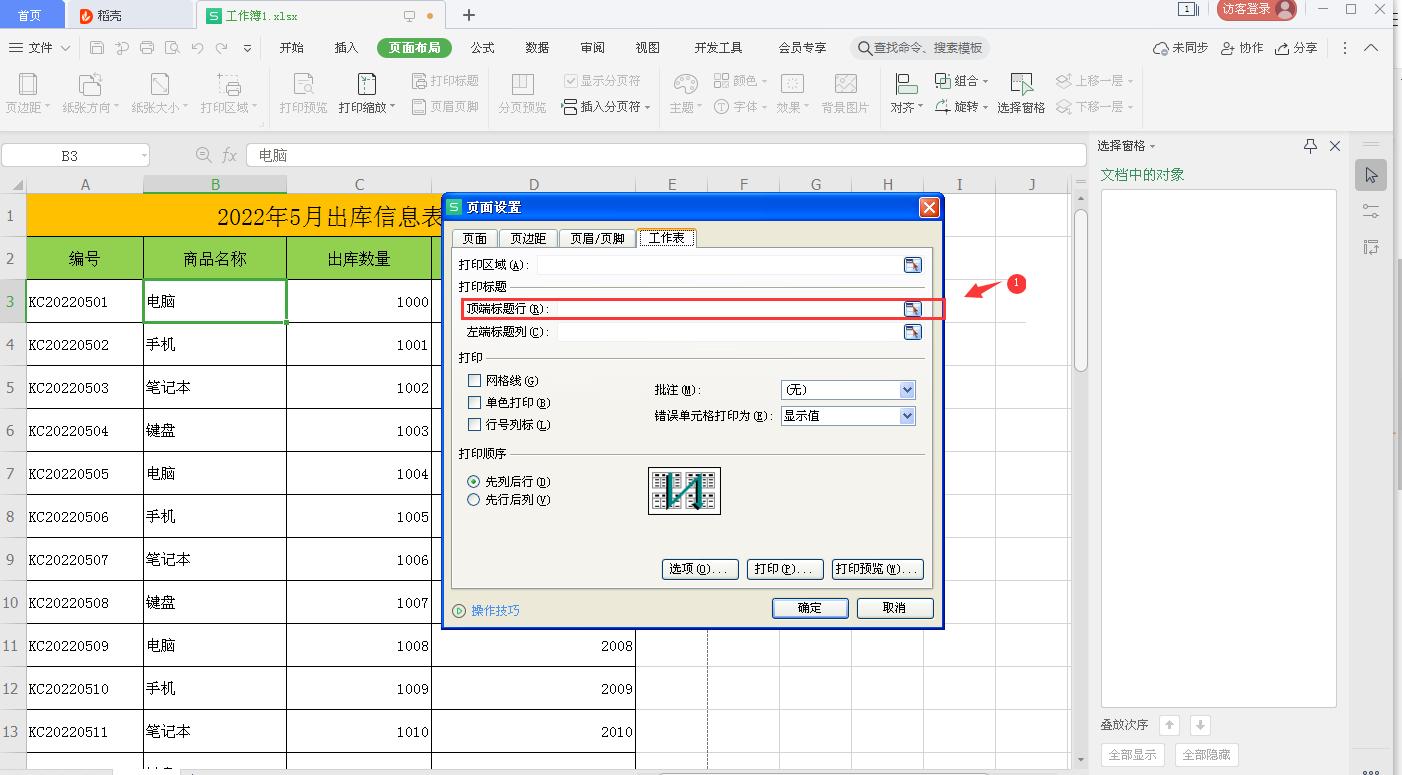Open the 批注 (comments) dropdown
This screenshot has width=1402, height=775.
pyautogui.click(x=905, y=390)
